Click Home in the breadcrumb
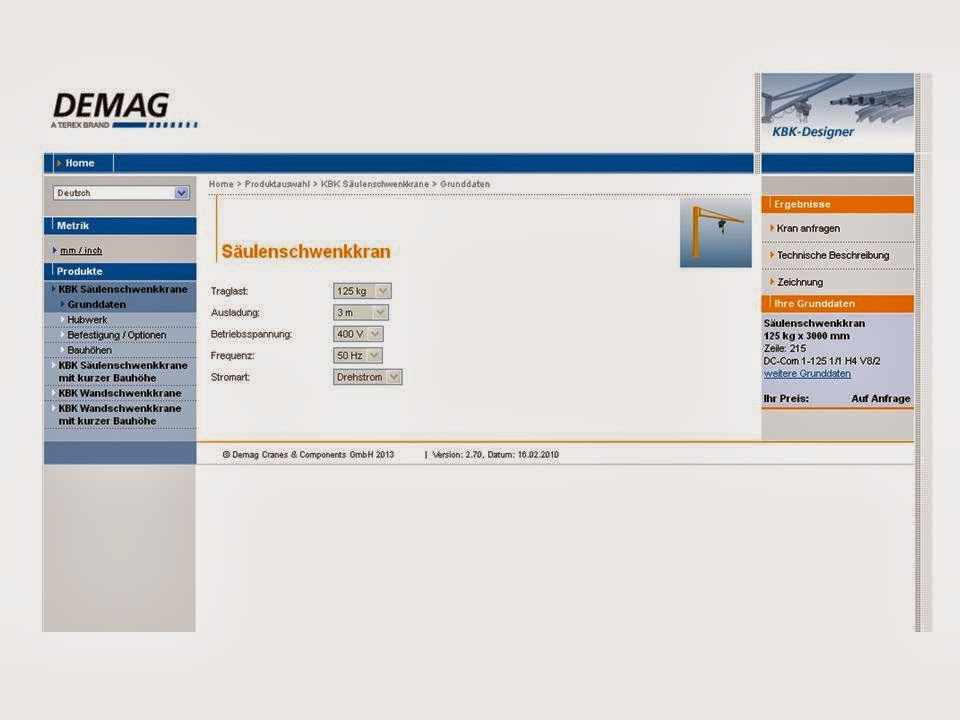The image size is (960, 720). (221, 184)
